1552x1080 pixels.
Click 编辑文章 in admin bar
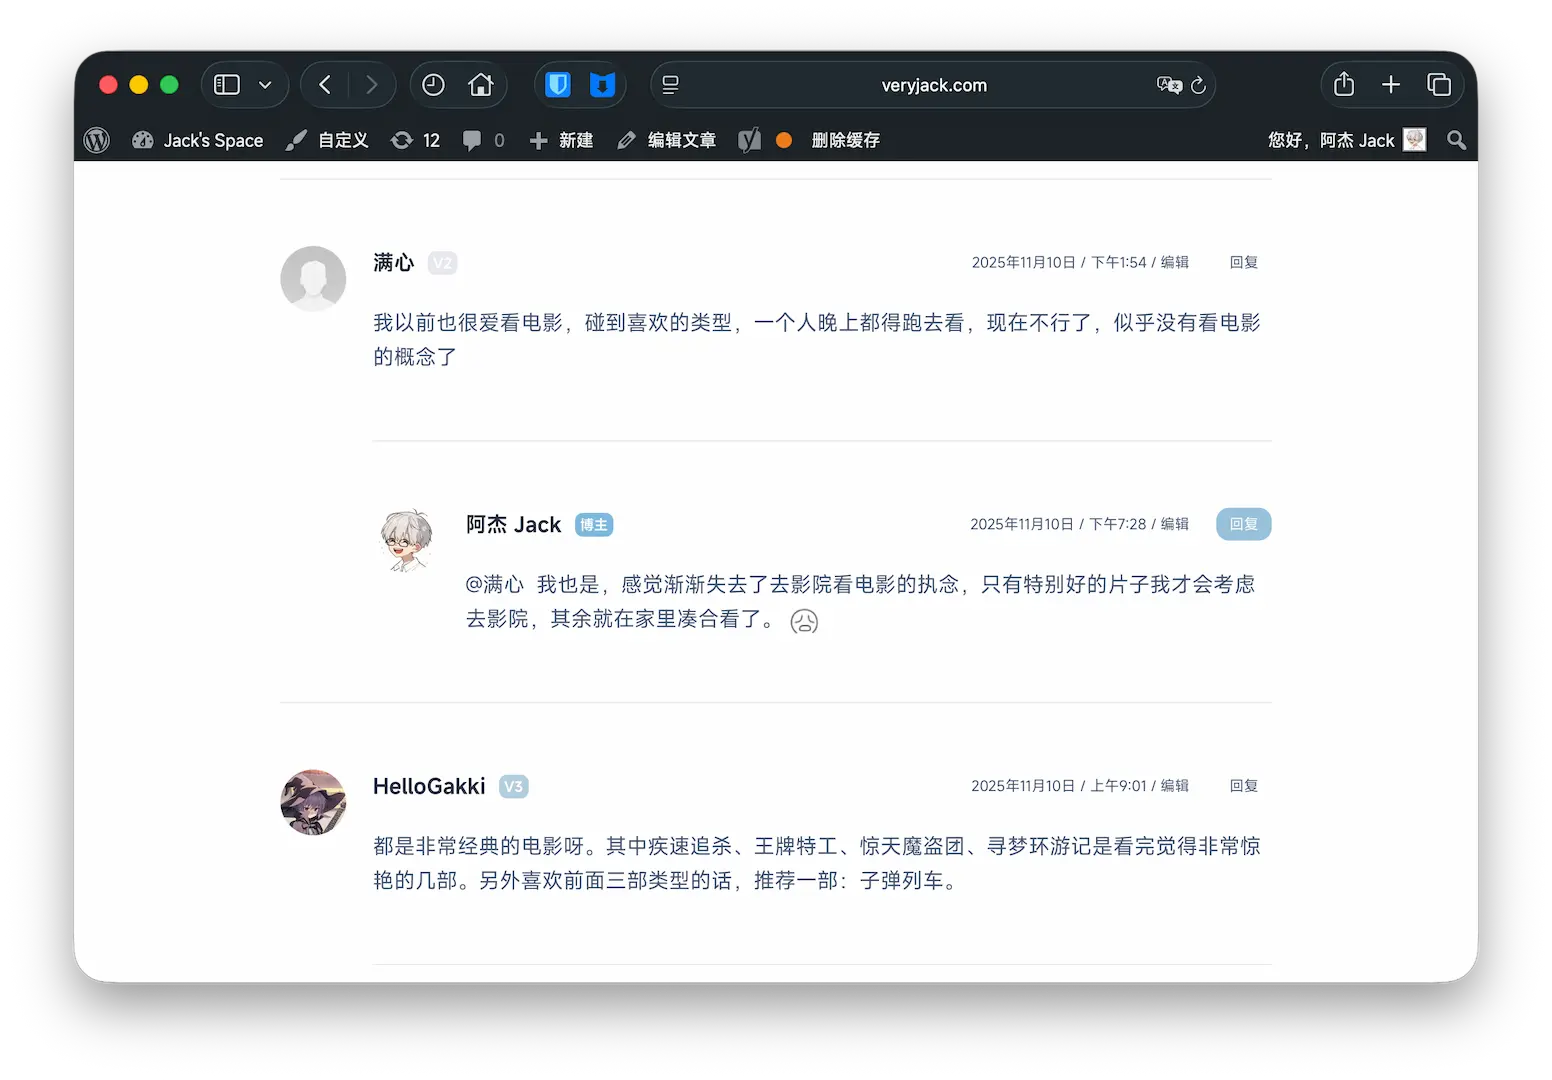pos(667,140)
